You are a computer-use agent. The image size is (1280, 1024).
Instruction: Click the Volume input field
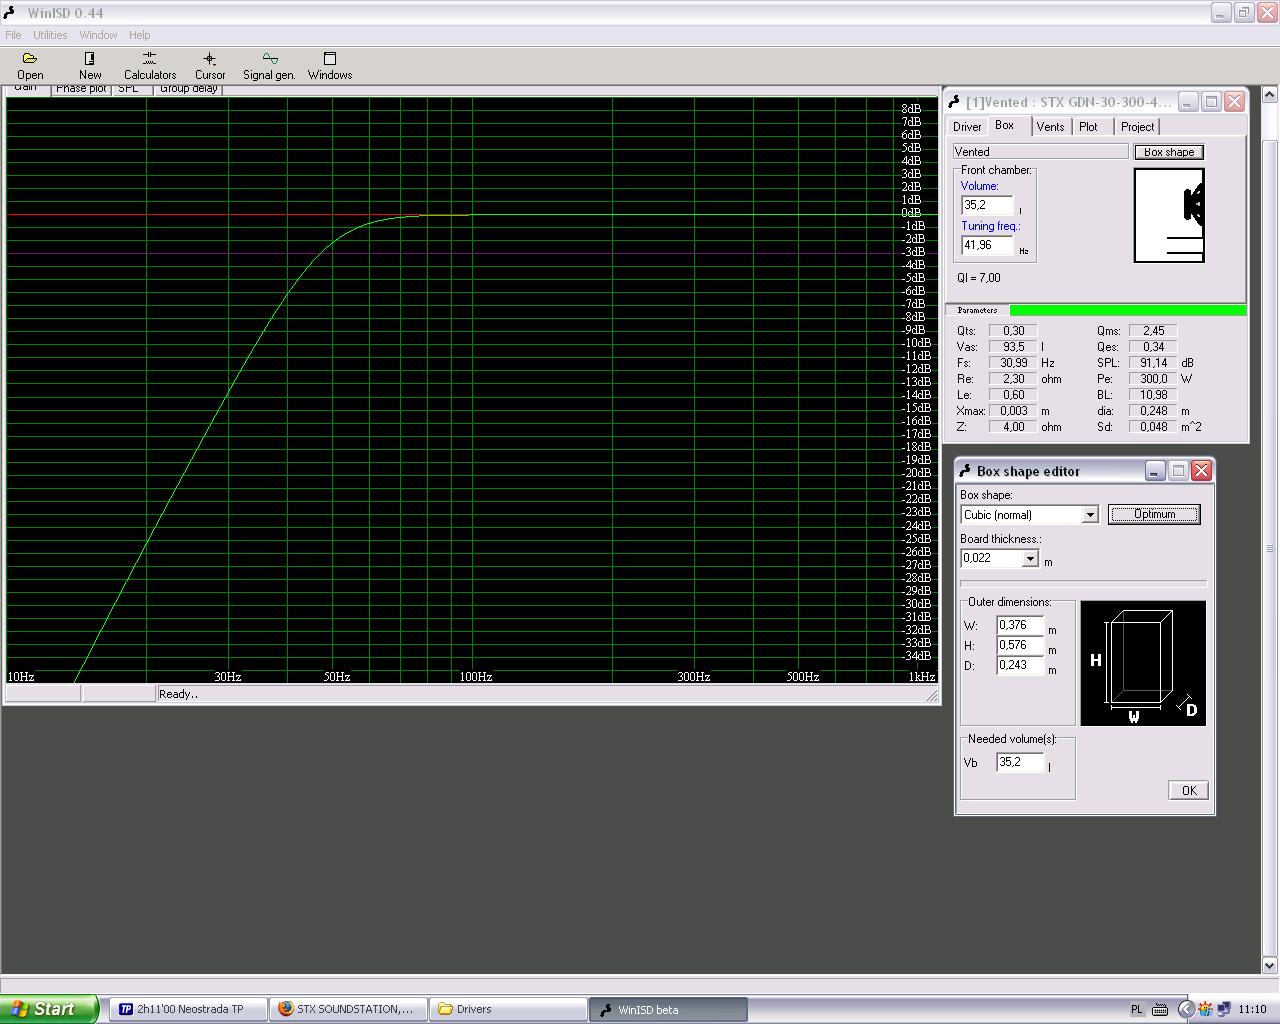click(x=986, y=205)
